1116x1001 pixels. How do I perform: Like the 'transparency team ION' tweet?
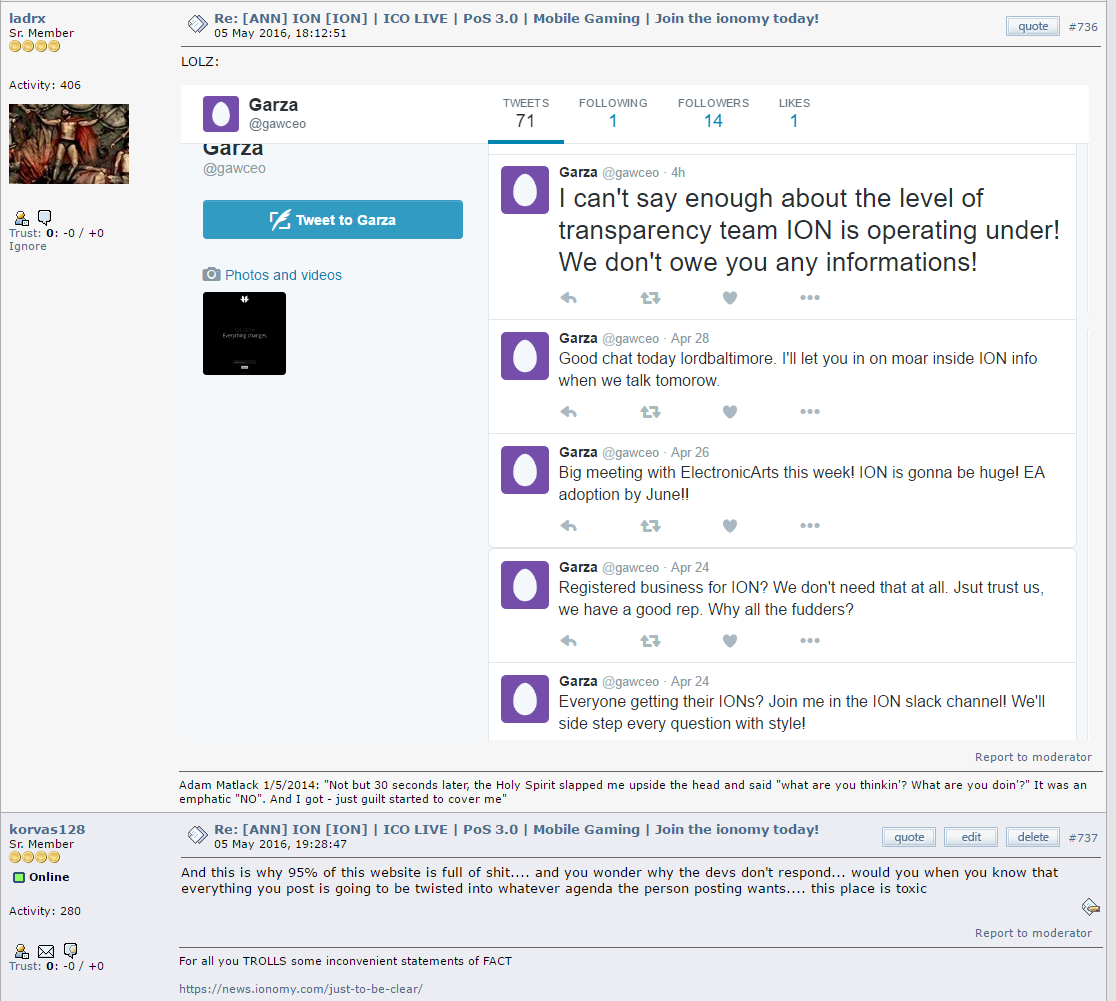click(x=730, y=298)
